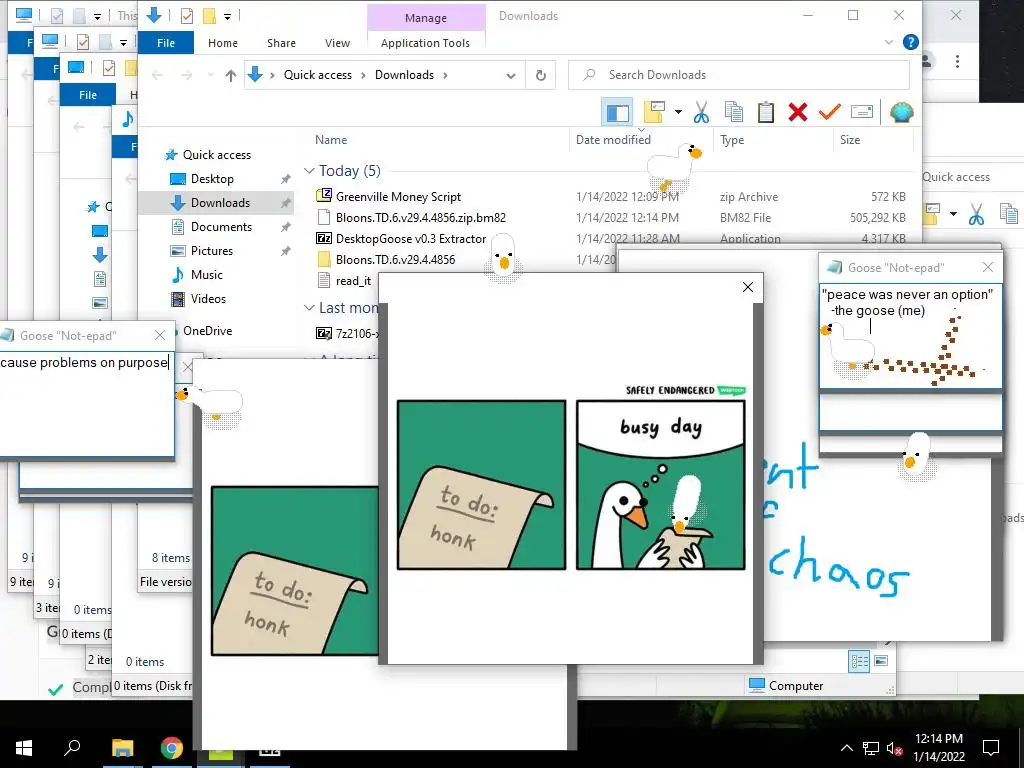Select the Bloons.TD.6.v29.4.4856.zip.bm82 file
This screenshot has height=768, width=1024.
click(421, 217)
